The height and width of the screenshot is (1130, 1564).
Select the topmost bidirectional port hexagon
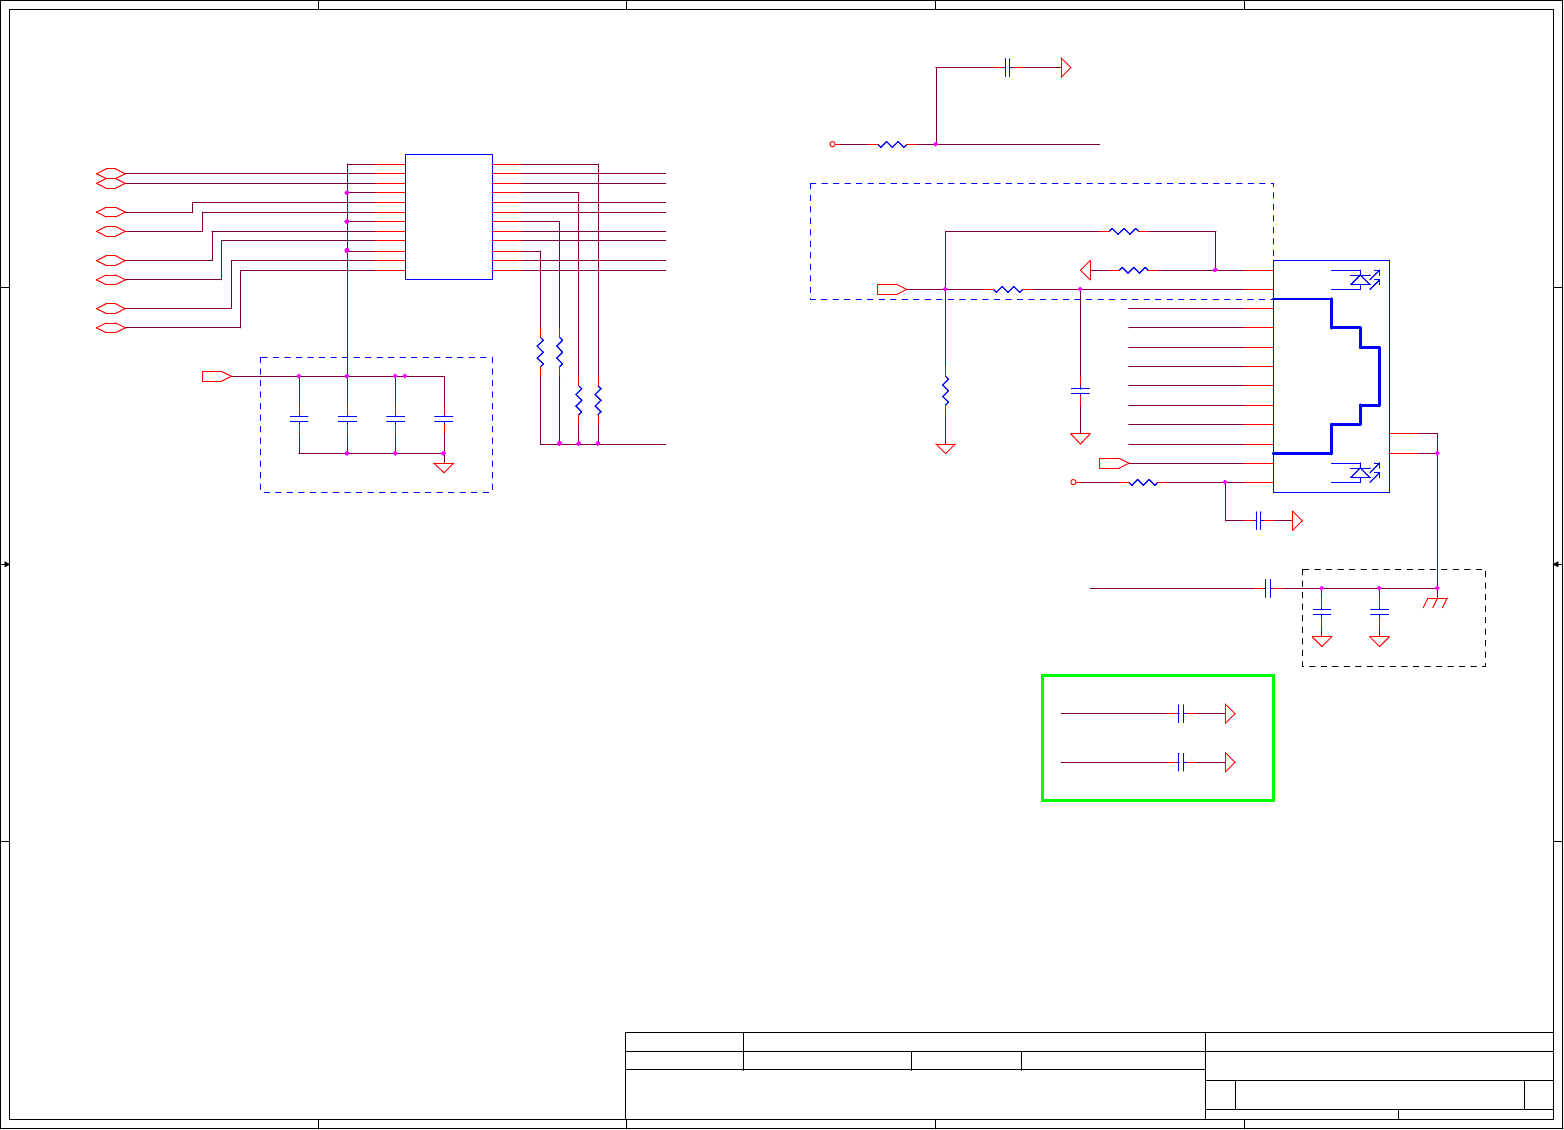110,173
